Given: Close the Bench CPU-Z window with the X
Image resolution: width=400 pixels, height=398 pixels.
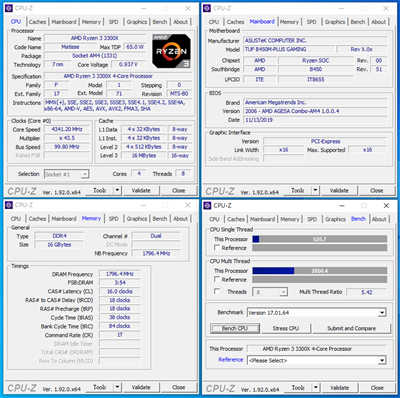Looking at the screenshot, I should (x=386, y=206).
